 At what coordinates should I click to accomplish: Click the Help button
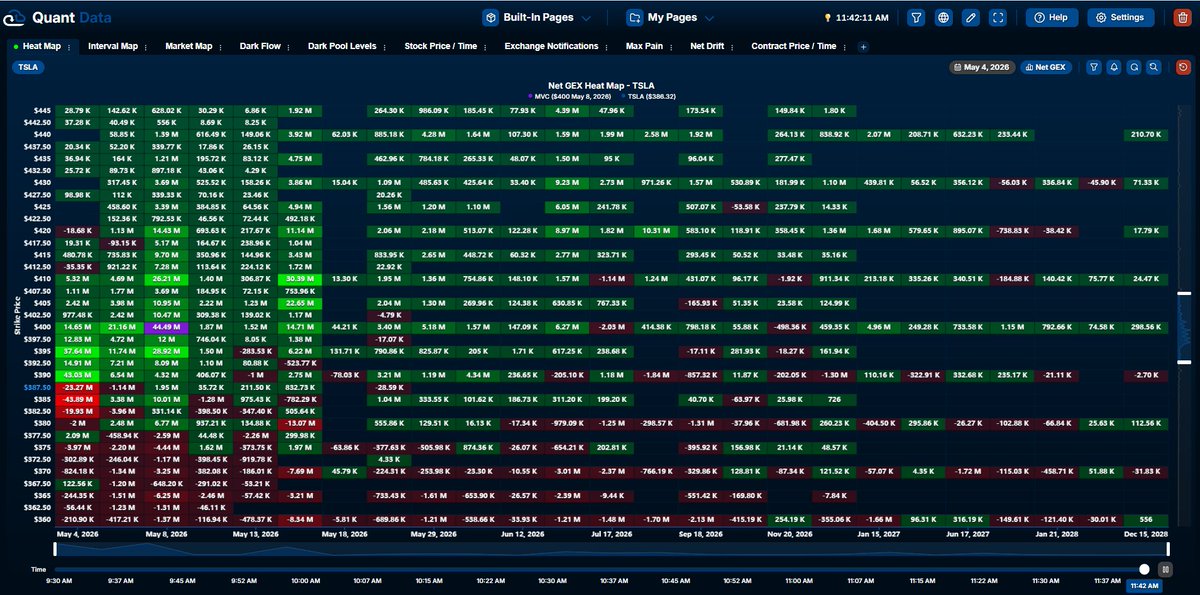[1052, 17]
